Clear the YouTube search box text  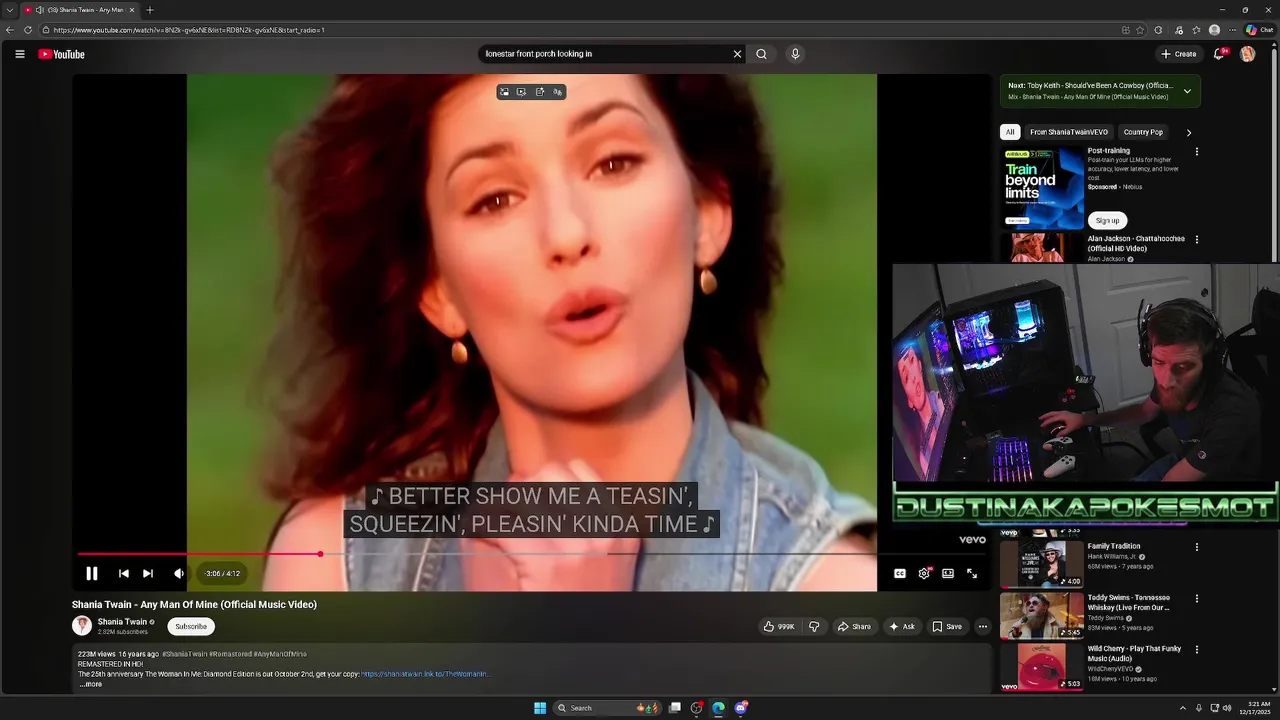point(737,54)
